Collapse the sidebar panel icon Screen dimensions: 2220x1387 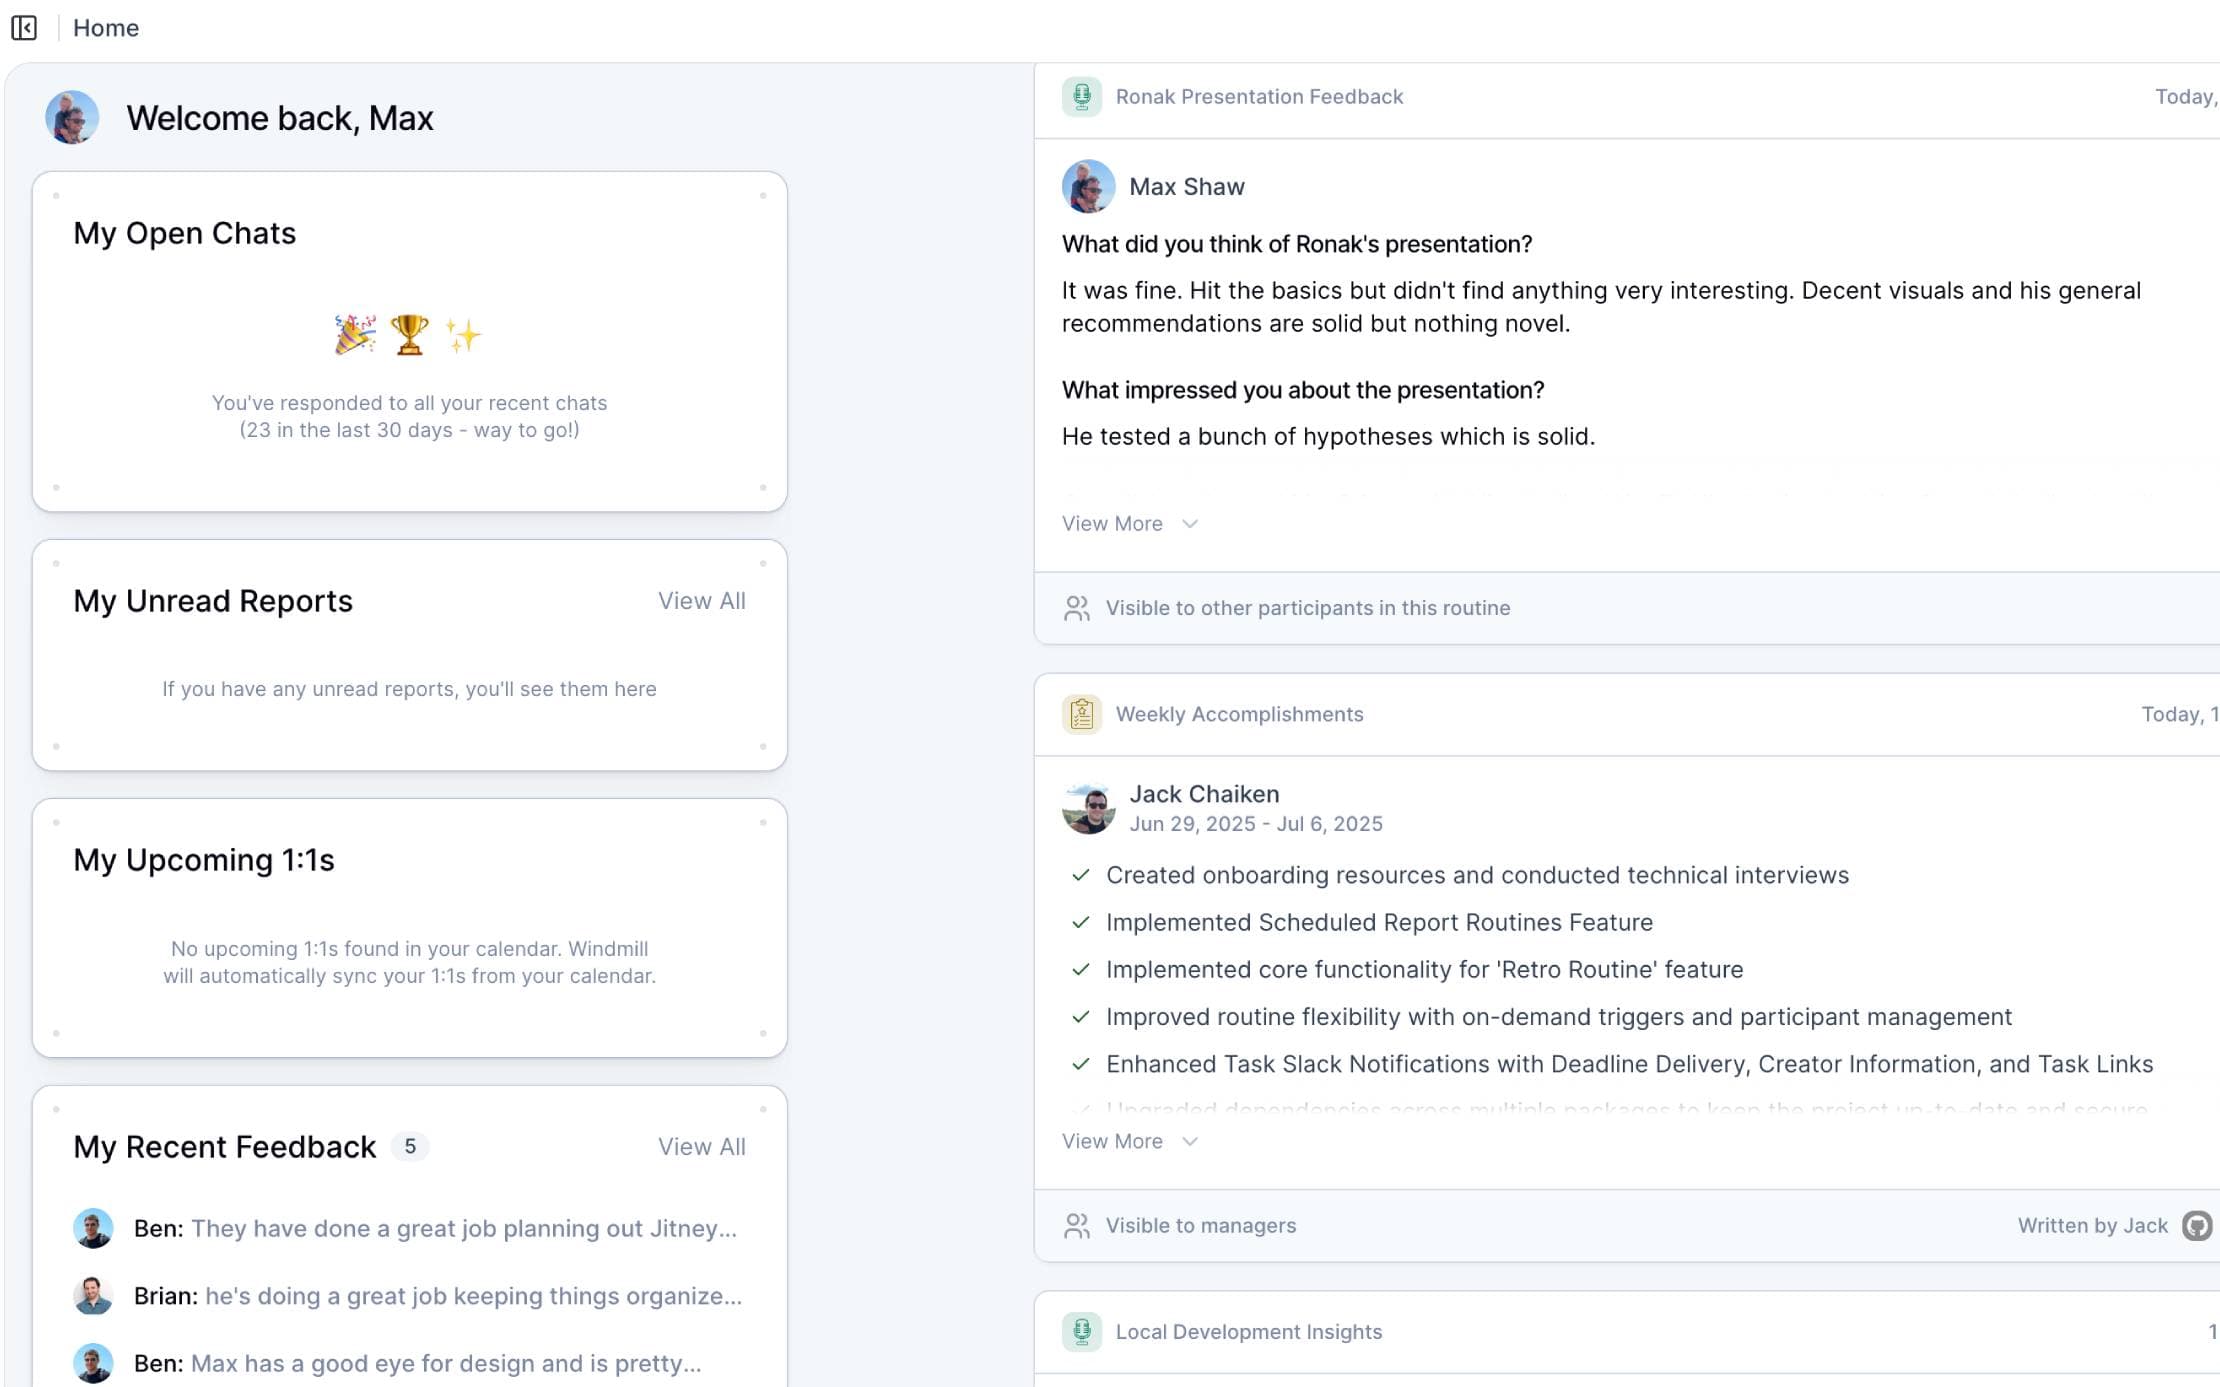tap(24, 28)
